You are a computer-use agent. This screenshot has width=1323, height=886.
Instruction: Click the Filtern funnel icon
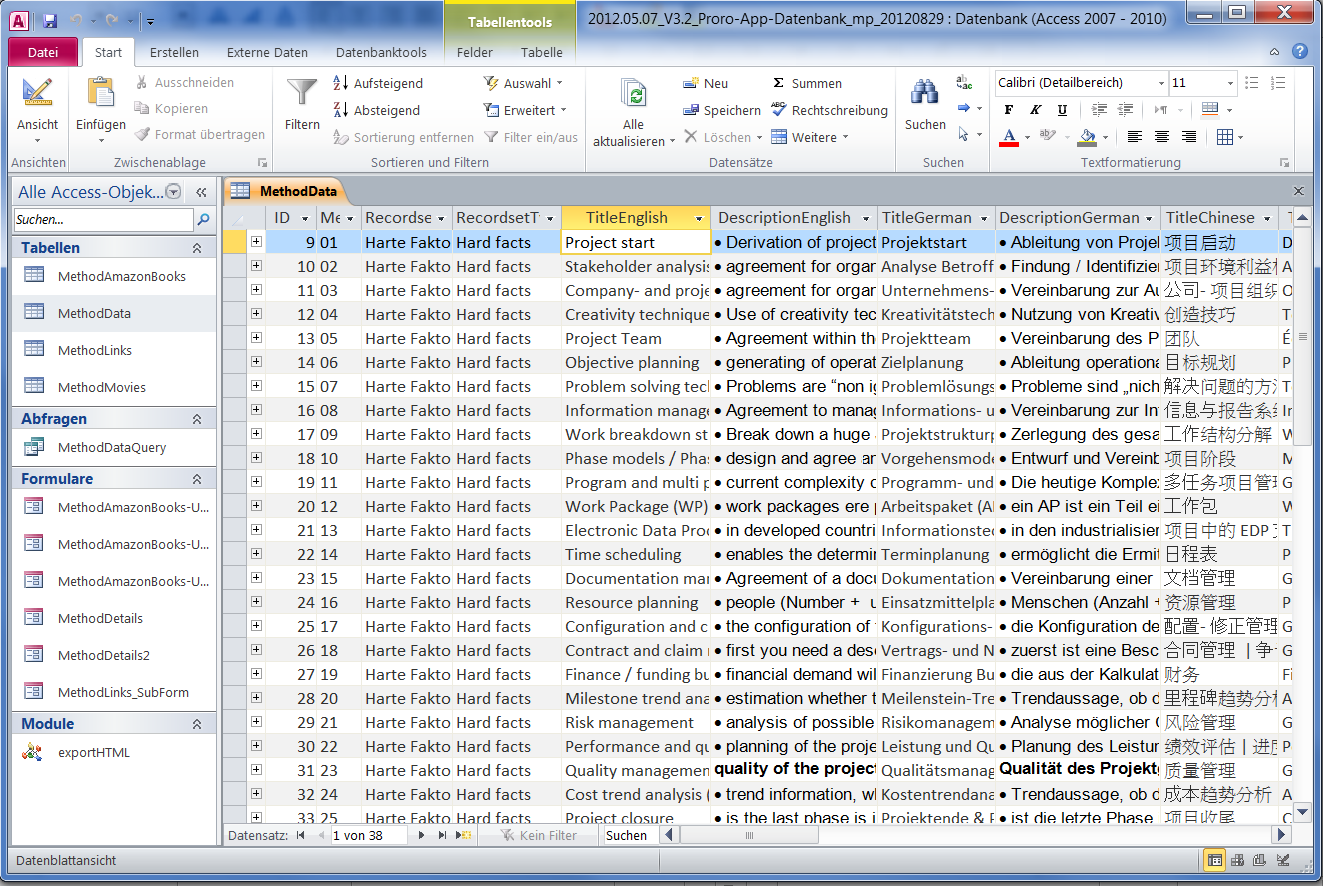coord(302,93)
